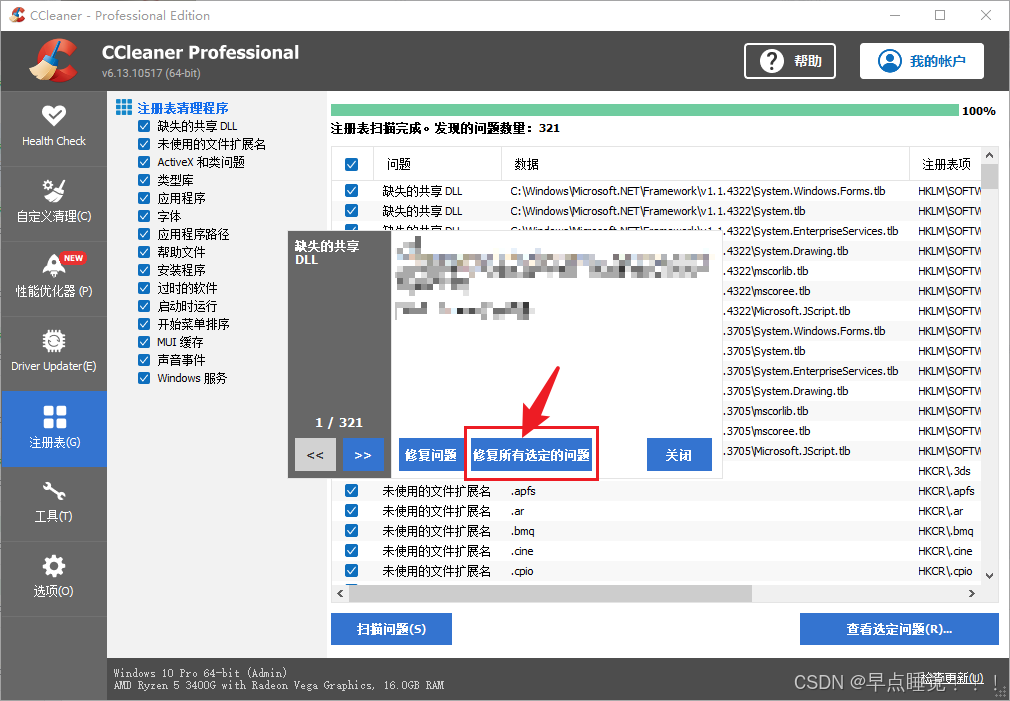
Task: Toggle 应用程序 checkbox
Action: coord(144,198)
